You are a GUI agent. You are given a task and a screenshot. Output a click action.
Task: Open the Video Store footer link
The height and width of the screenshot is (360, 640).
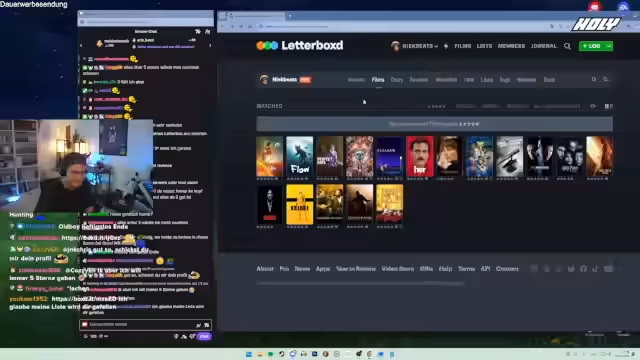point(398,269)
